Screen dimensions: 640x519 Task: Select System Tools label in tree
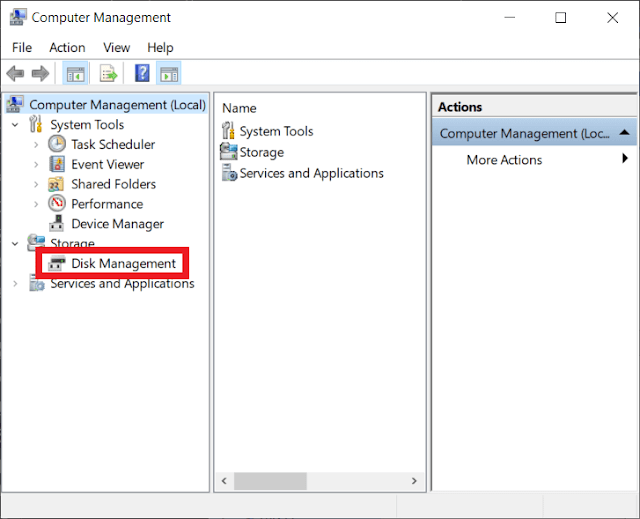[87, 124]
